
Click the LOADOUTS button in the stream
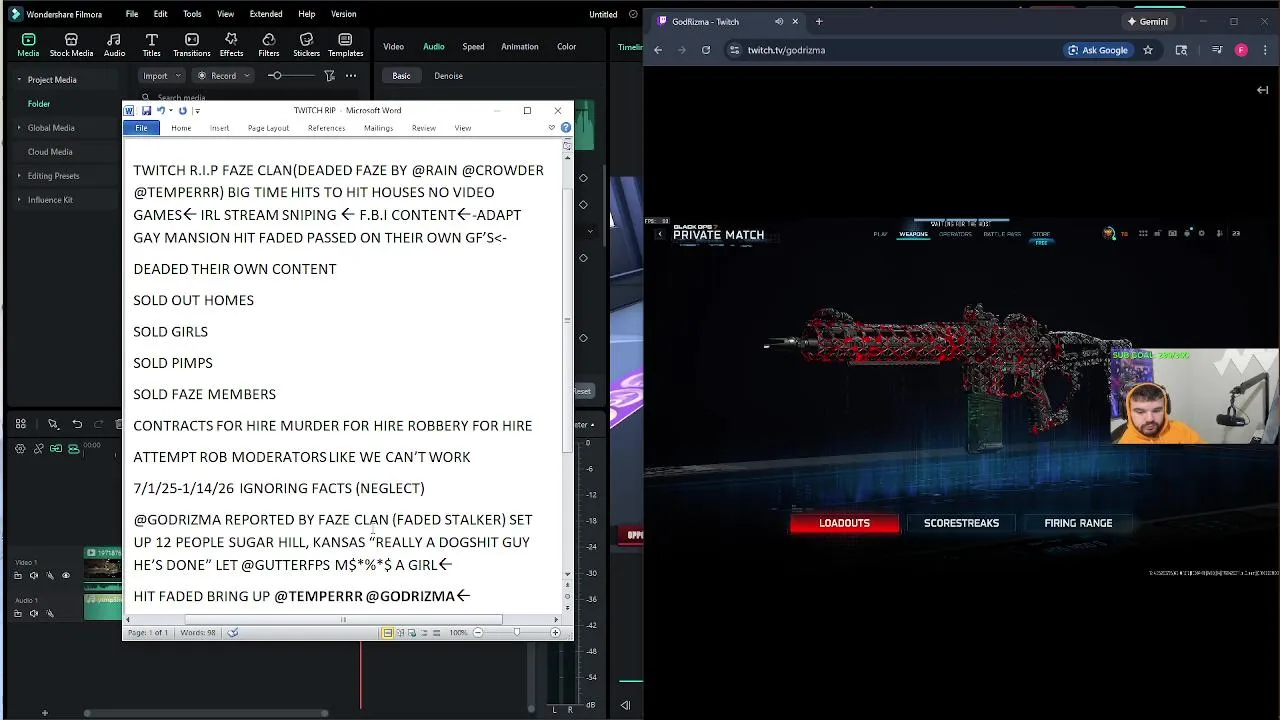[x=844, y=523]
